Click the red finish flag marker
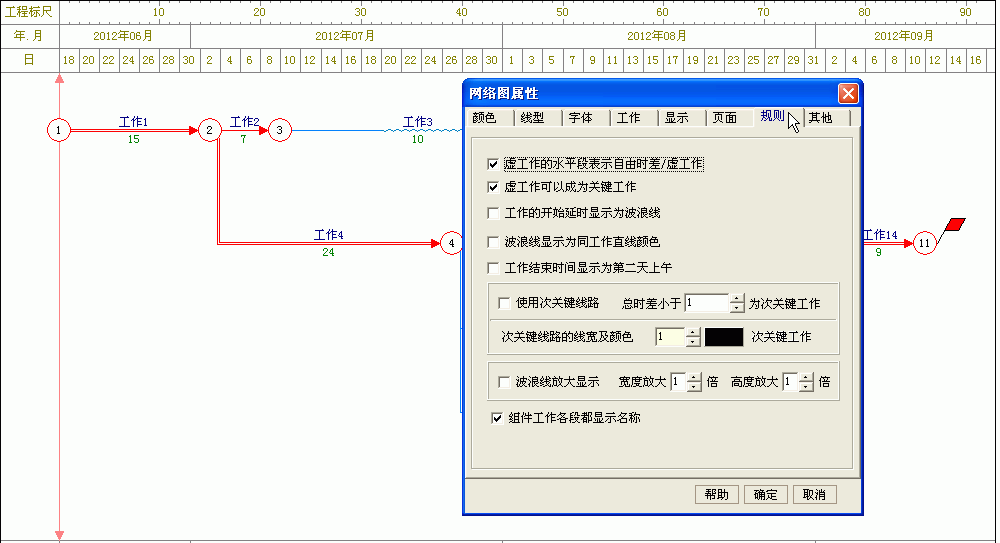This screenshot has height=543, width=1000. point(955,225)
